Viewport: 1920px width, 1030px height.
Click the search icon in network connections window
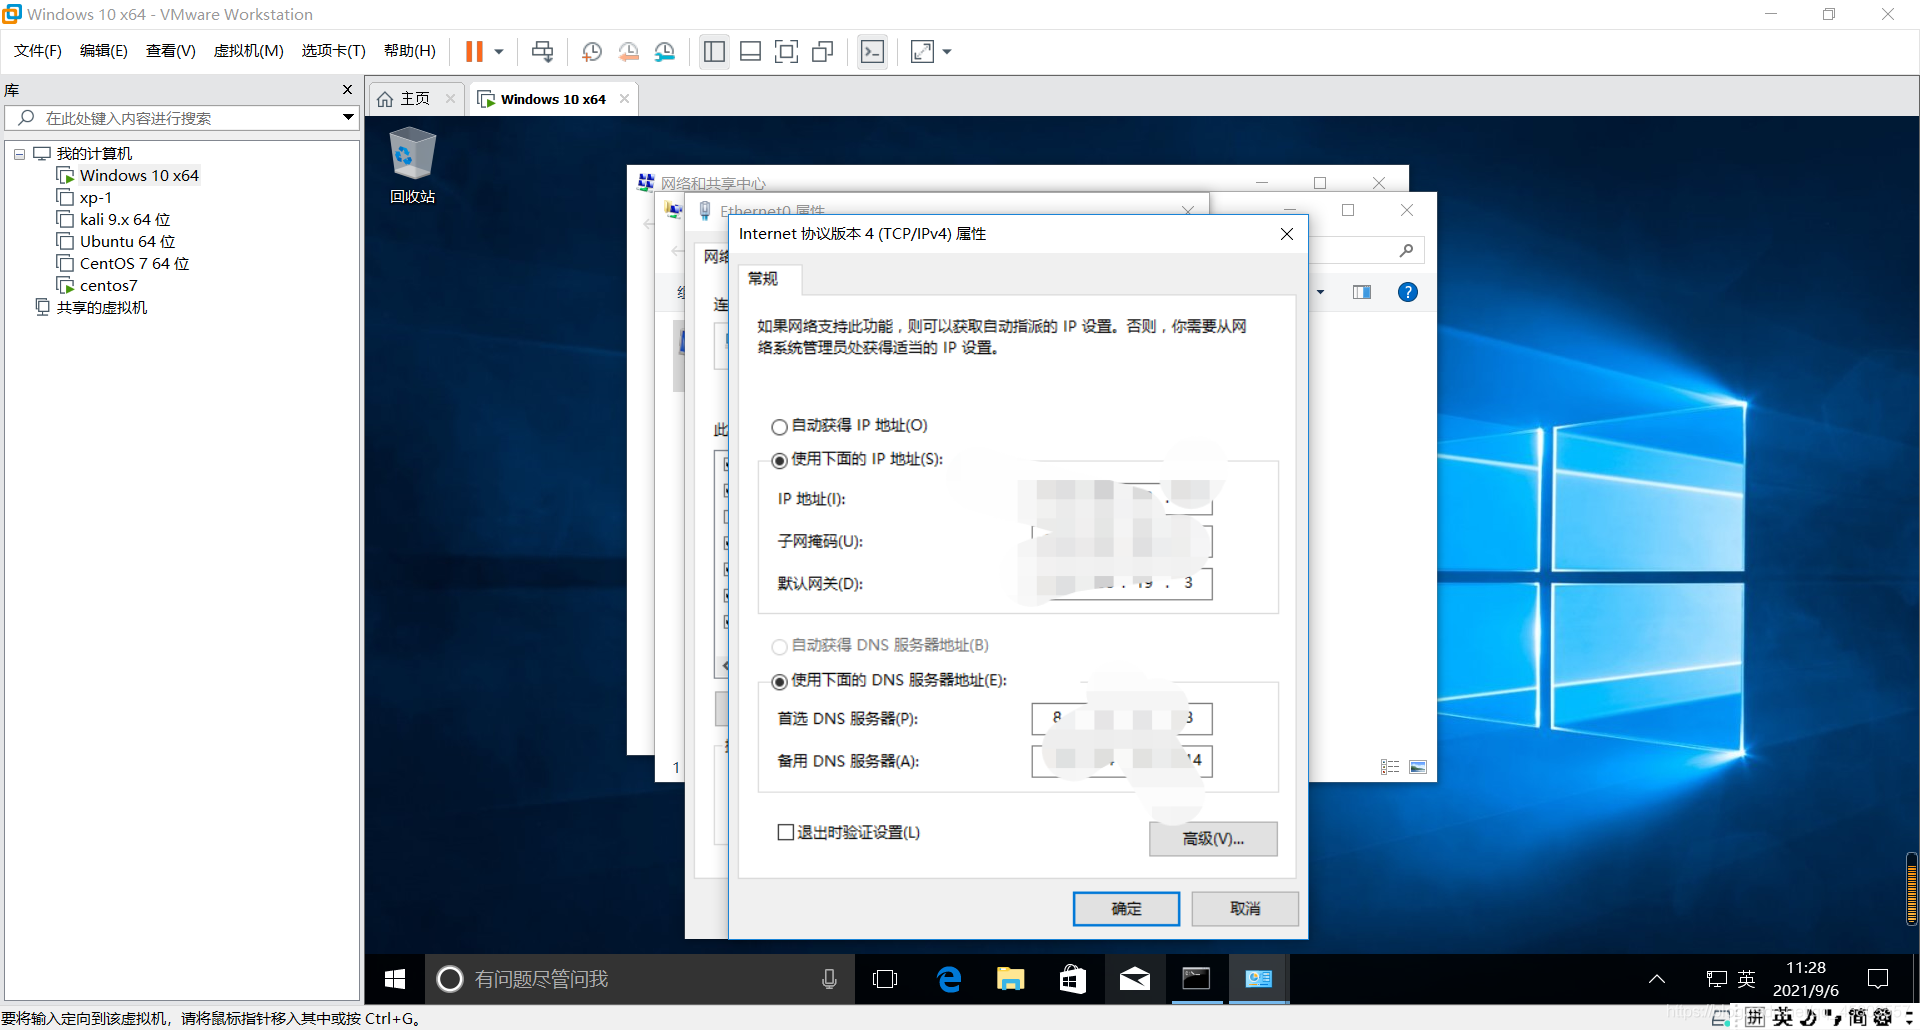pos(1406,251)
